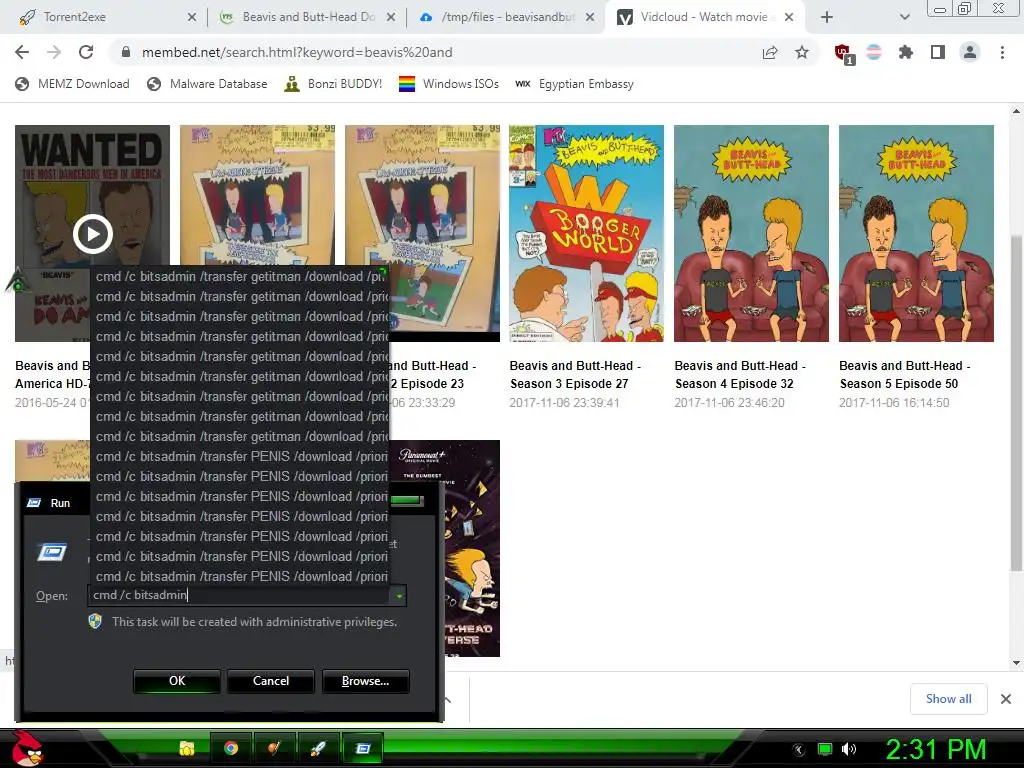1024x768 pixels.
Task: Open the Season 5 Episode 50 thumbnail
Action: tap(916, 233)
